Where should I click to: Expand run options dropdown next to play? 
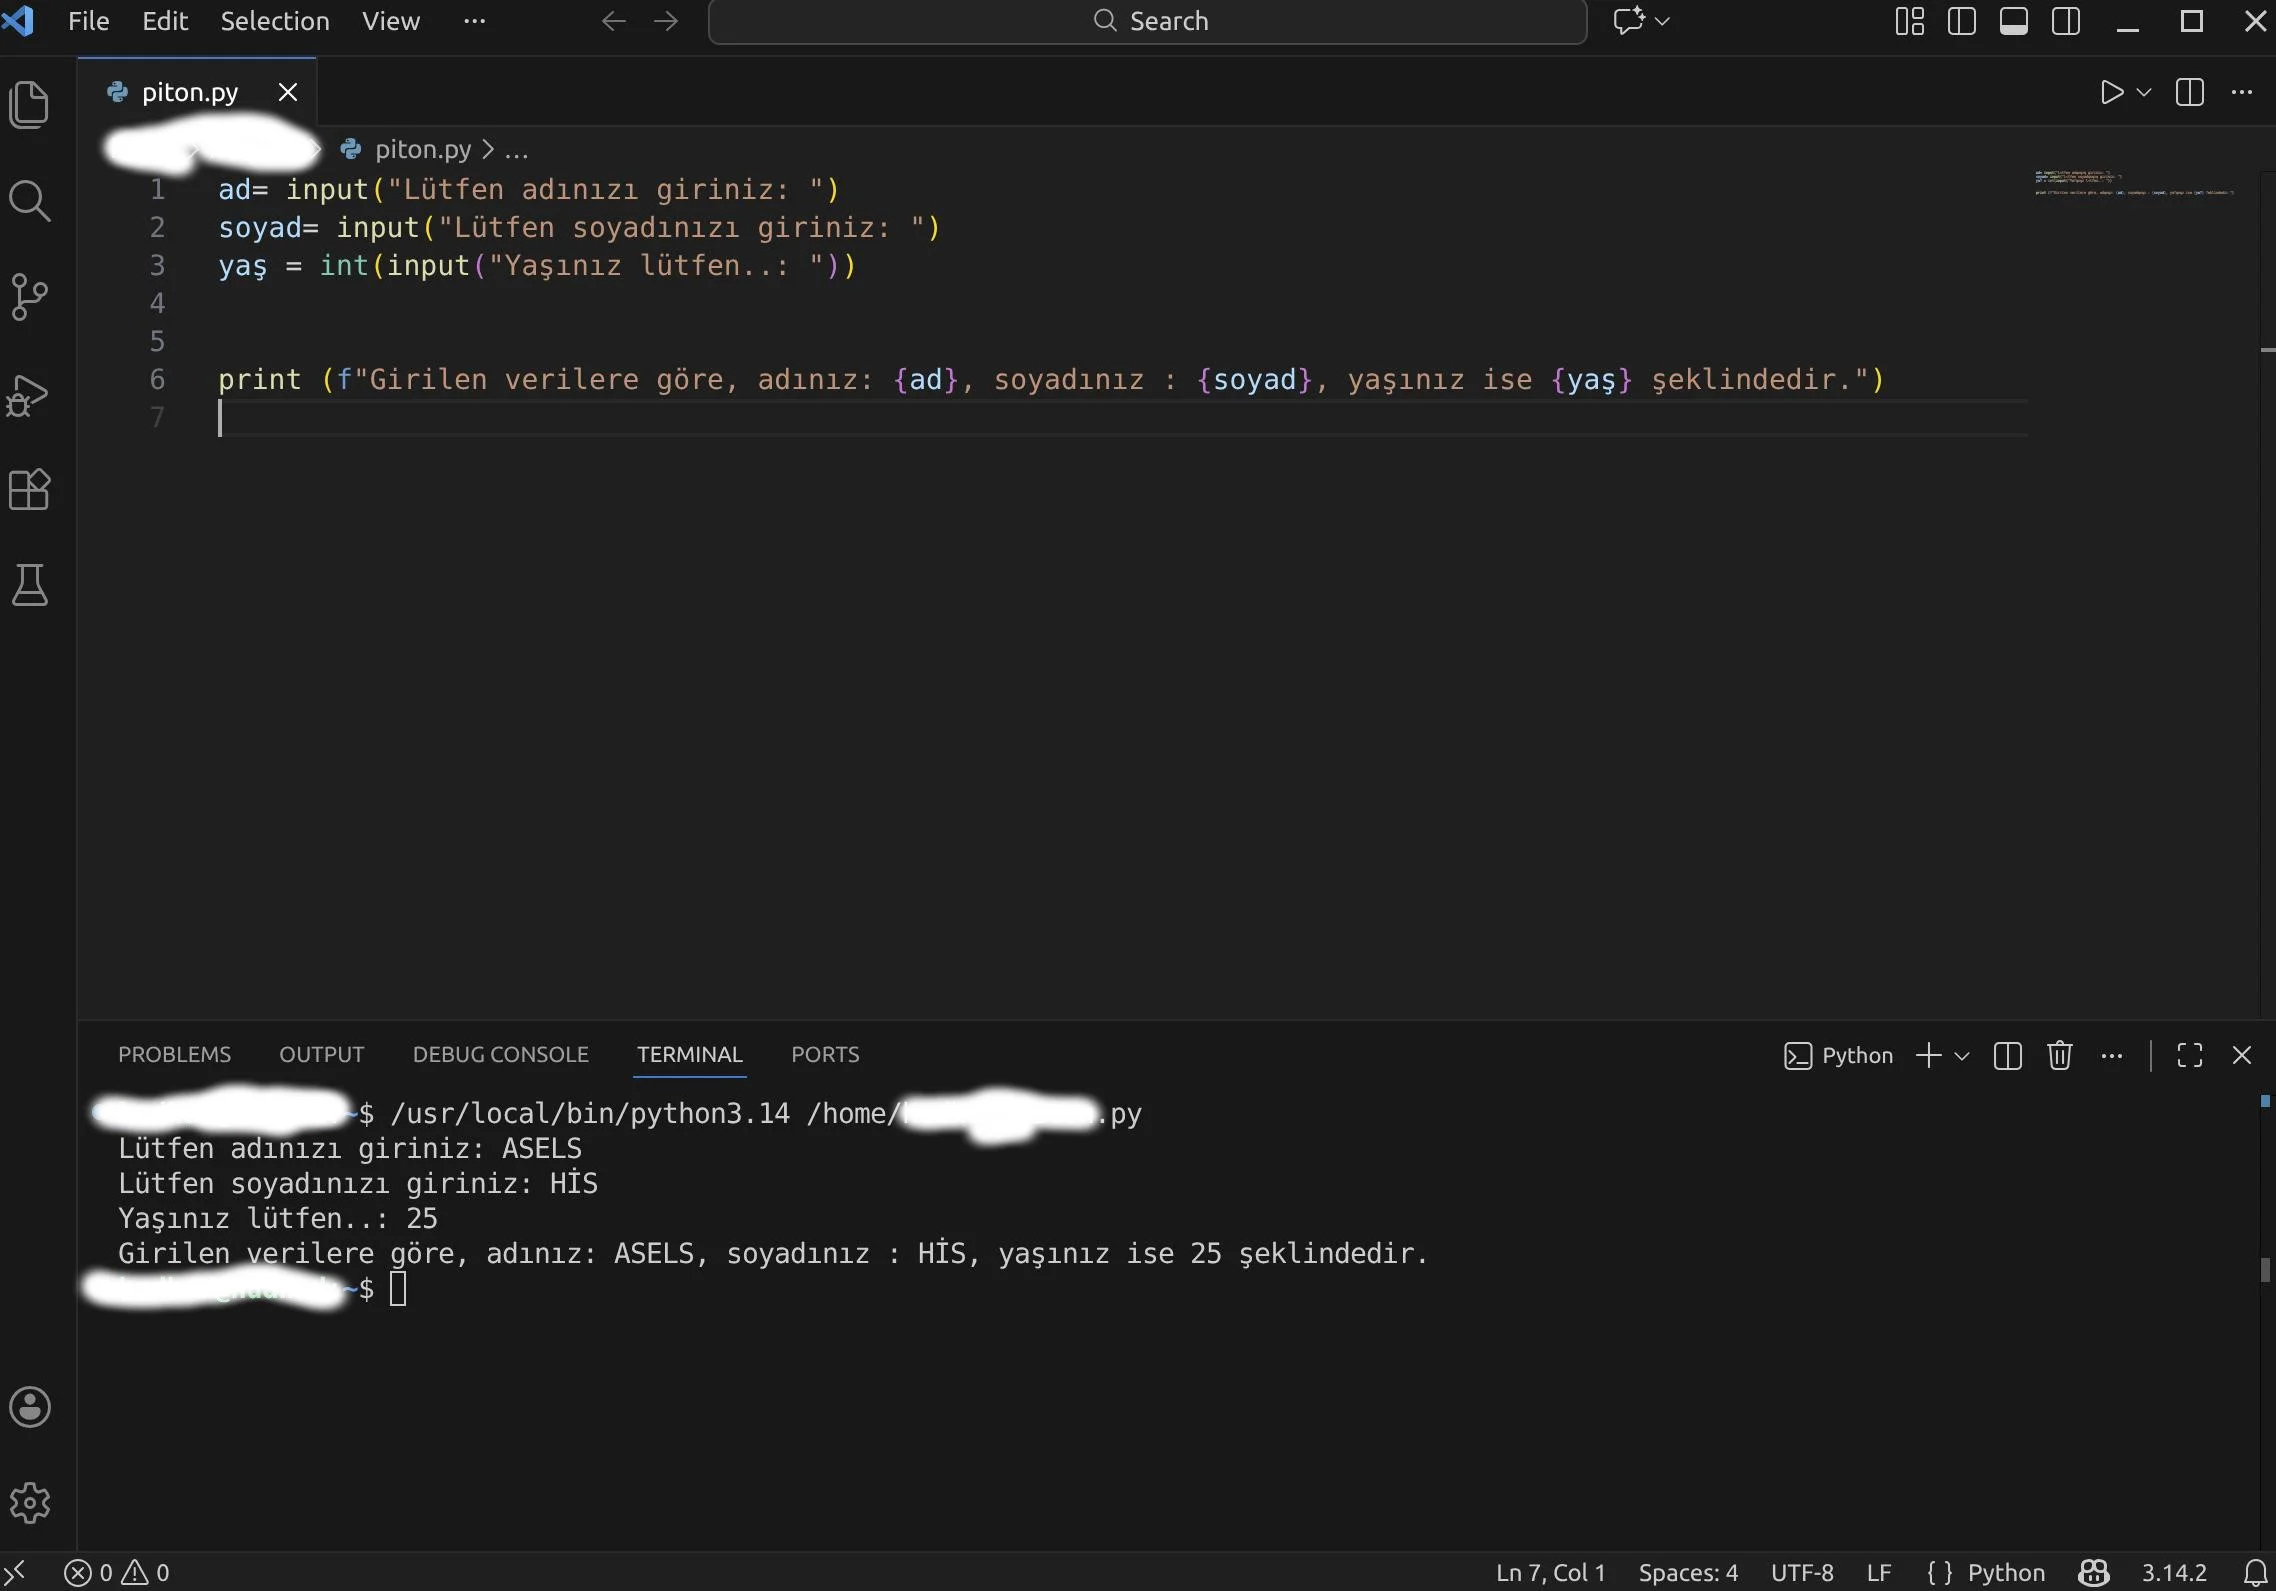click(x=2143, y=93)
